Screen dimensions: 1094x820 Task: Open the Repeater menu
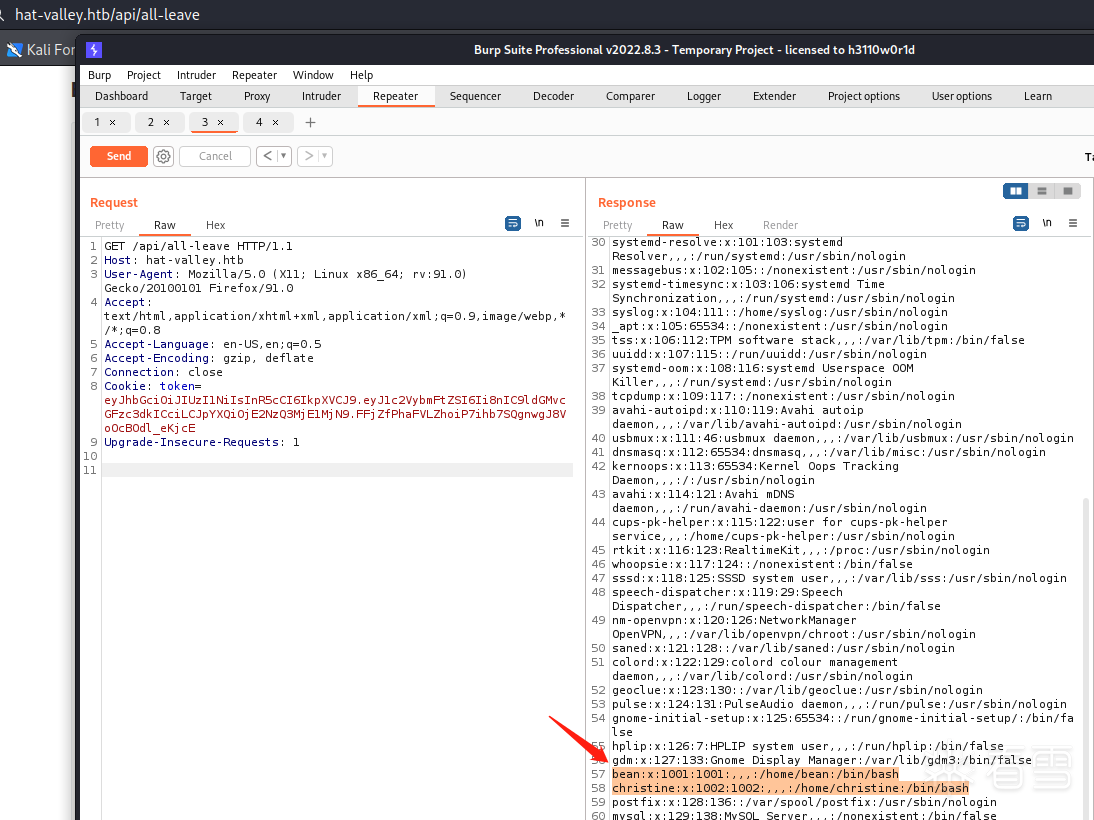click(254, 75)
